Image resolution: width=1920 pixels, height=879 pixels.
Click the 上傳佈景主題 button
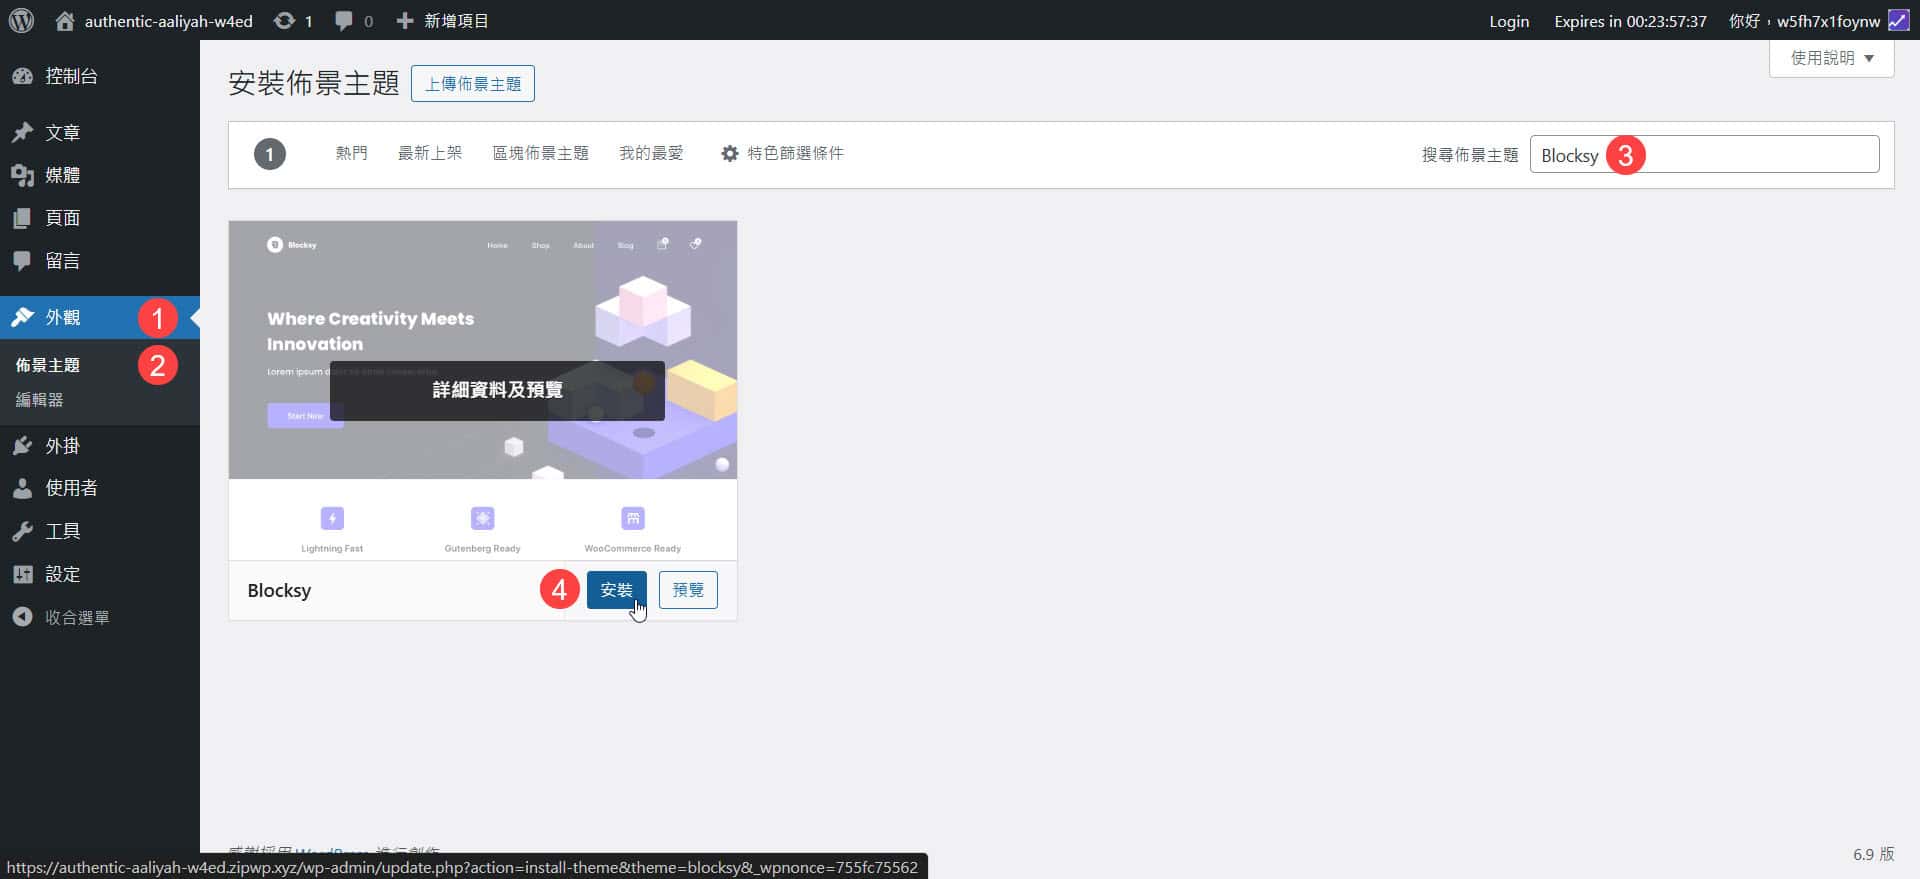point(473,84)
